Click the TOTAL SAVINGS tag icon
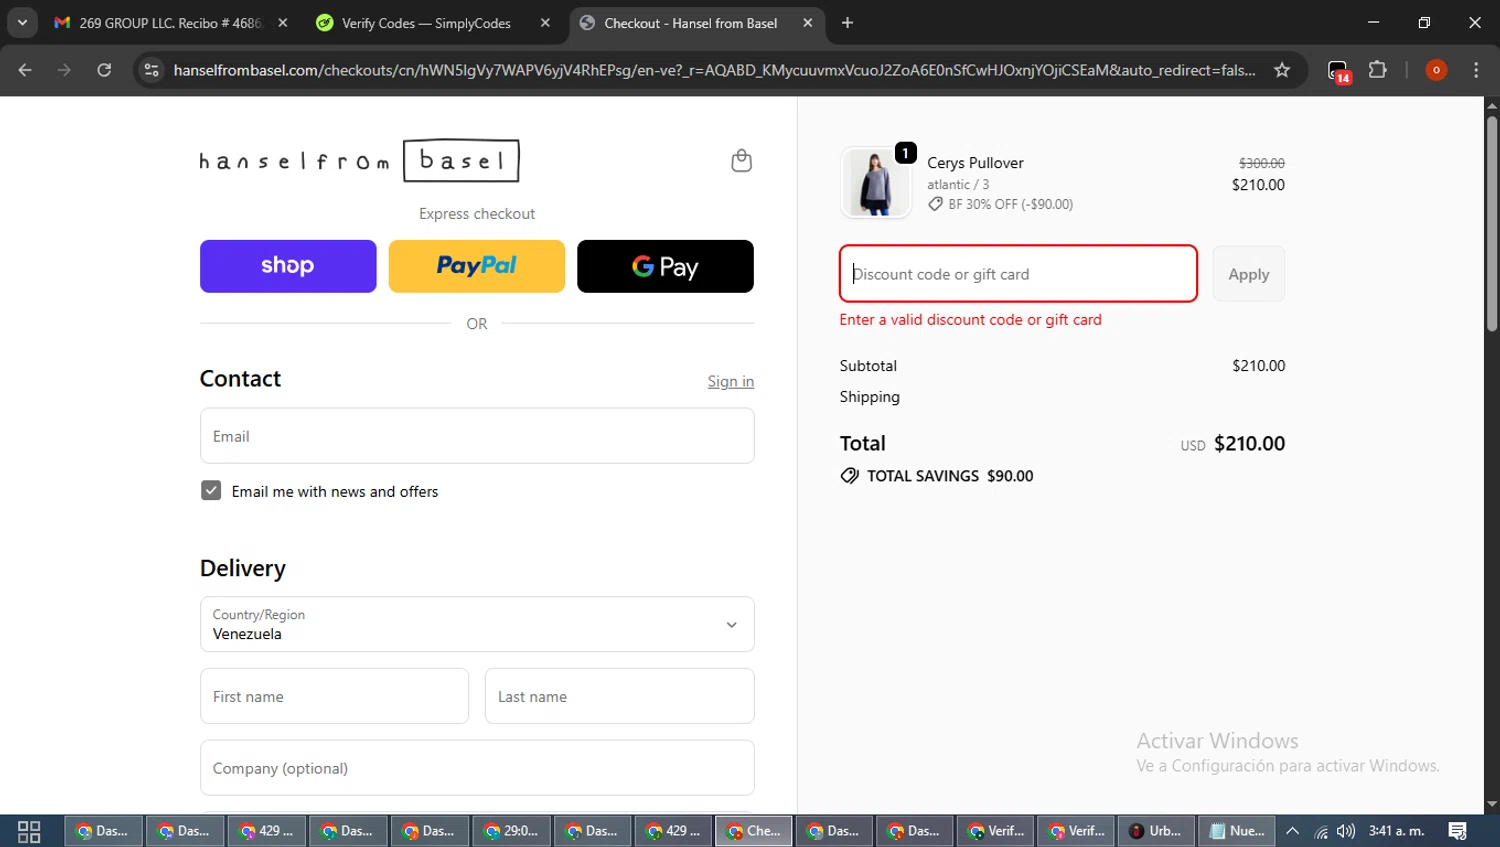Image resolution: width=1500 pixels, height=847 pixels. 850,476
